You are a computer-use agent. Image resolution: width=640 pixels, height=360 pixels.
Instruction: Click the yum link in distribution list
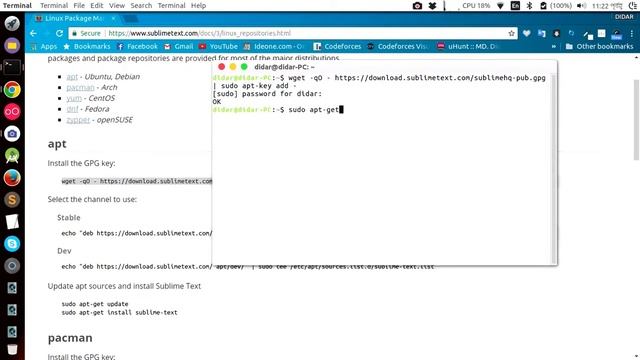pyautogui.click(x=74, y=98)
